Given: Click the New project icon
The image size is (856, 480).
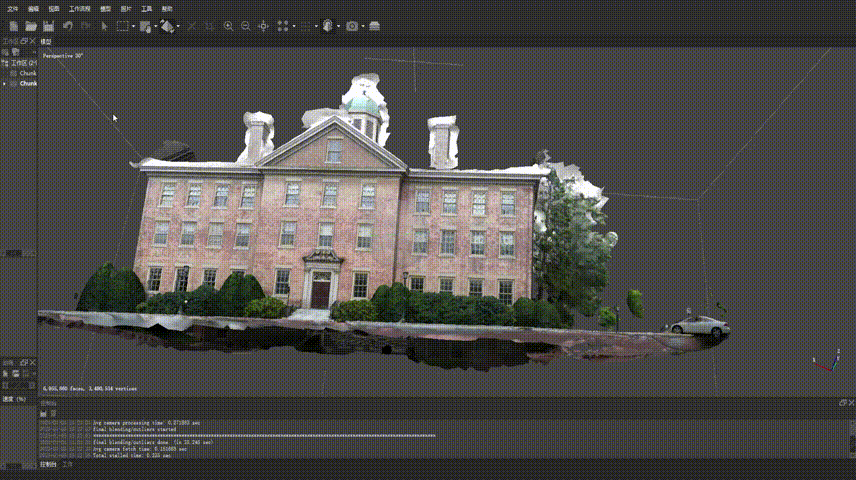Looking at the screenshot, I should coord(13,25).
